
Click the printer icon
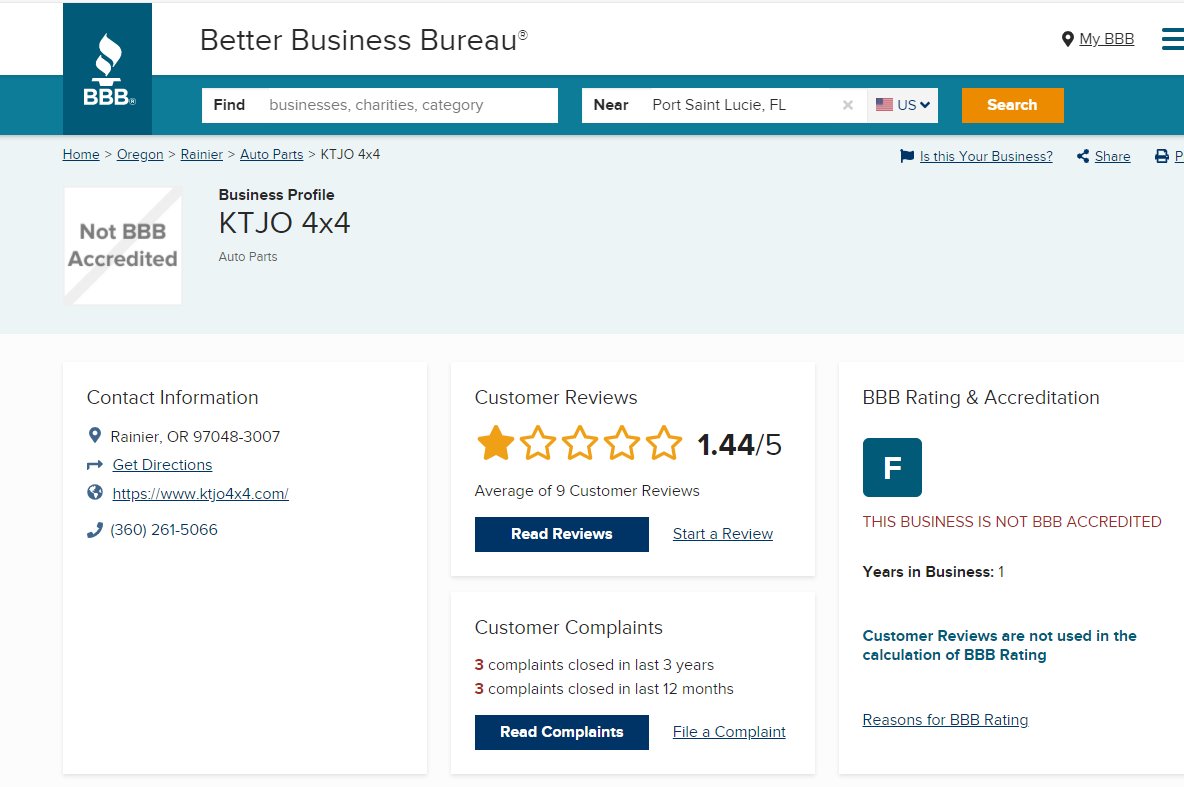tap(1162, 156)
